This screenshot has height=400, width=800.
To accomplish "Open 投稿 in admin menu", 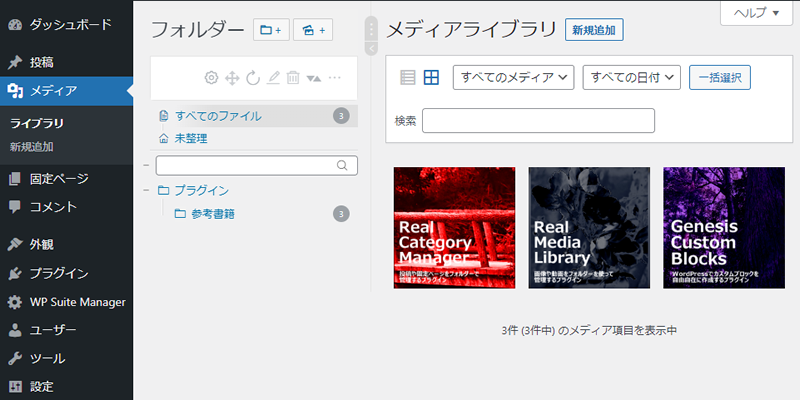I will 66,63.
